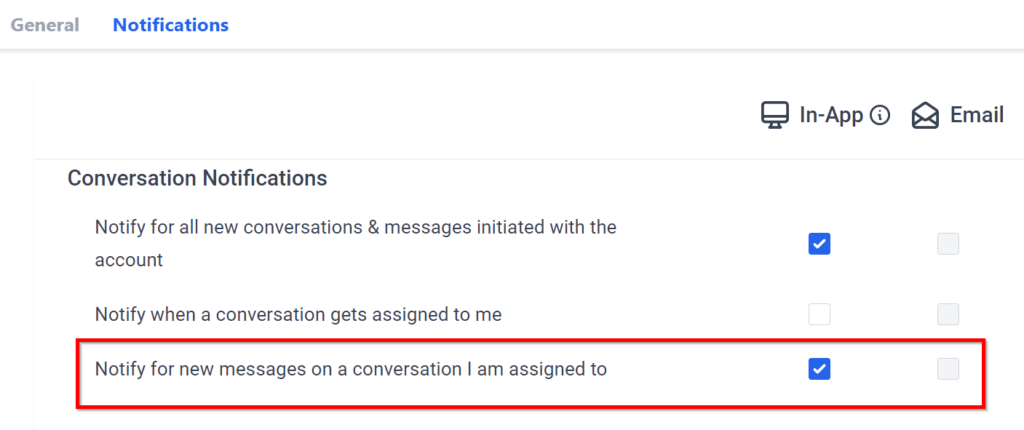Enable In-App for conversation assigned to me
Viewport: 1024px width, 430px height.
coord(819,314)
